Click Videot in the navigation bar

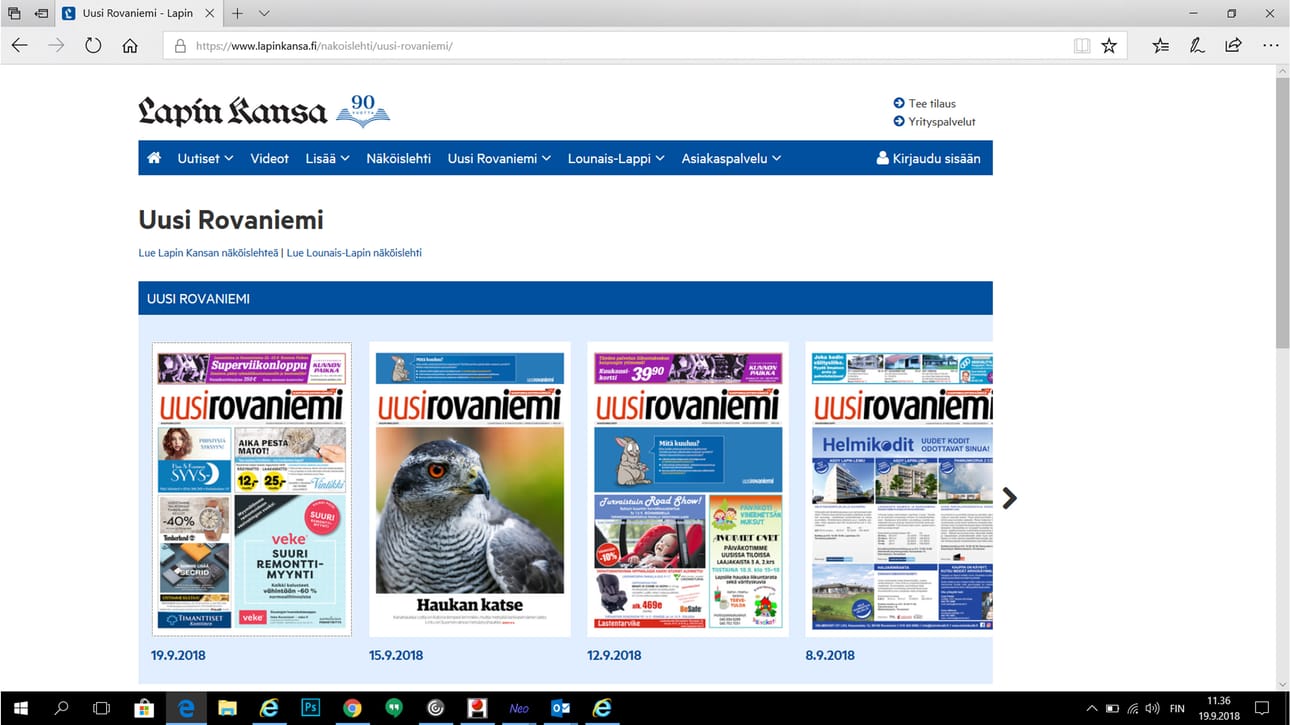269,157
